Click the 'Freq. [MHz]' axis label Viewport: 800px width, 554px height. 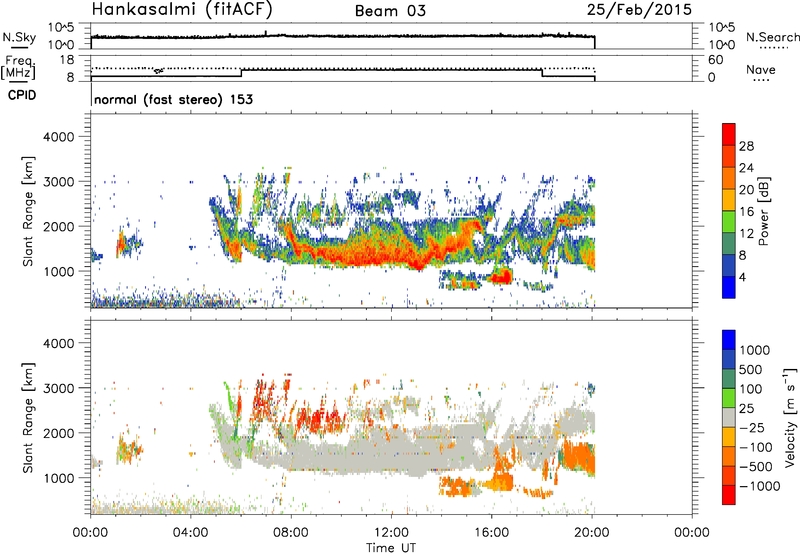coord(19,68)
